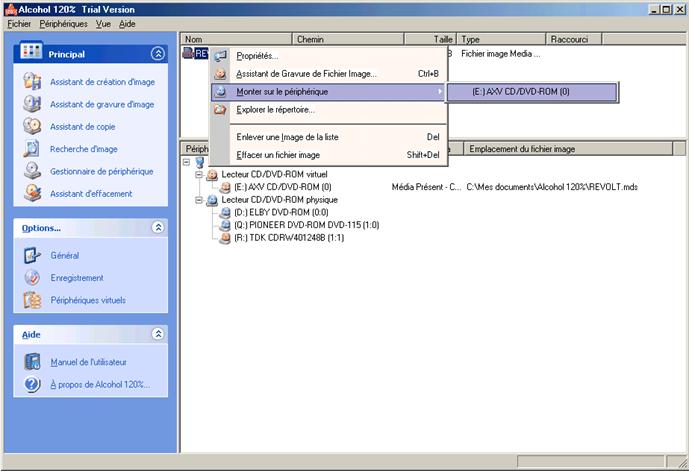Click the user manual book icon
689x471 pixels.
tap(32, 362)
